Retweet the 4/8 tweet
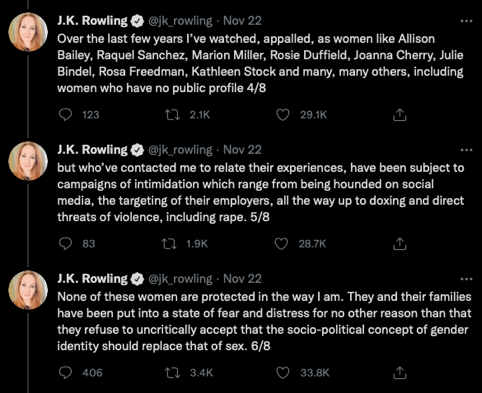The width and height of the screenshot is (482, 393). (173, 115)
